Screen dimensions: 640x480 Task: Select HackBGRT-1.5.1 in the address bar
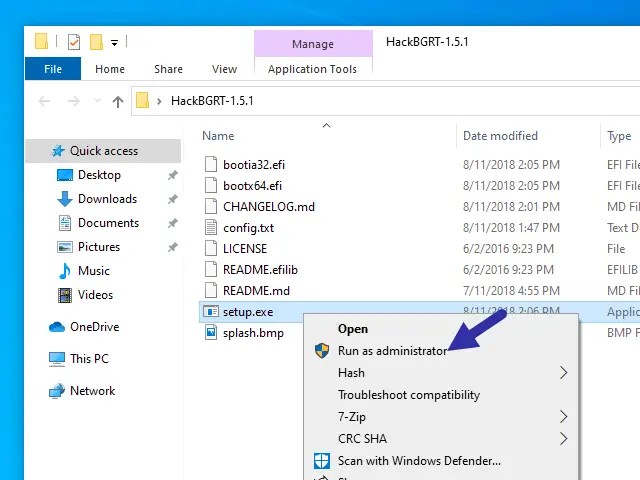pyautogui.click(x=212, y=101)
